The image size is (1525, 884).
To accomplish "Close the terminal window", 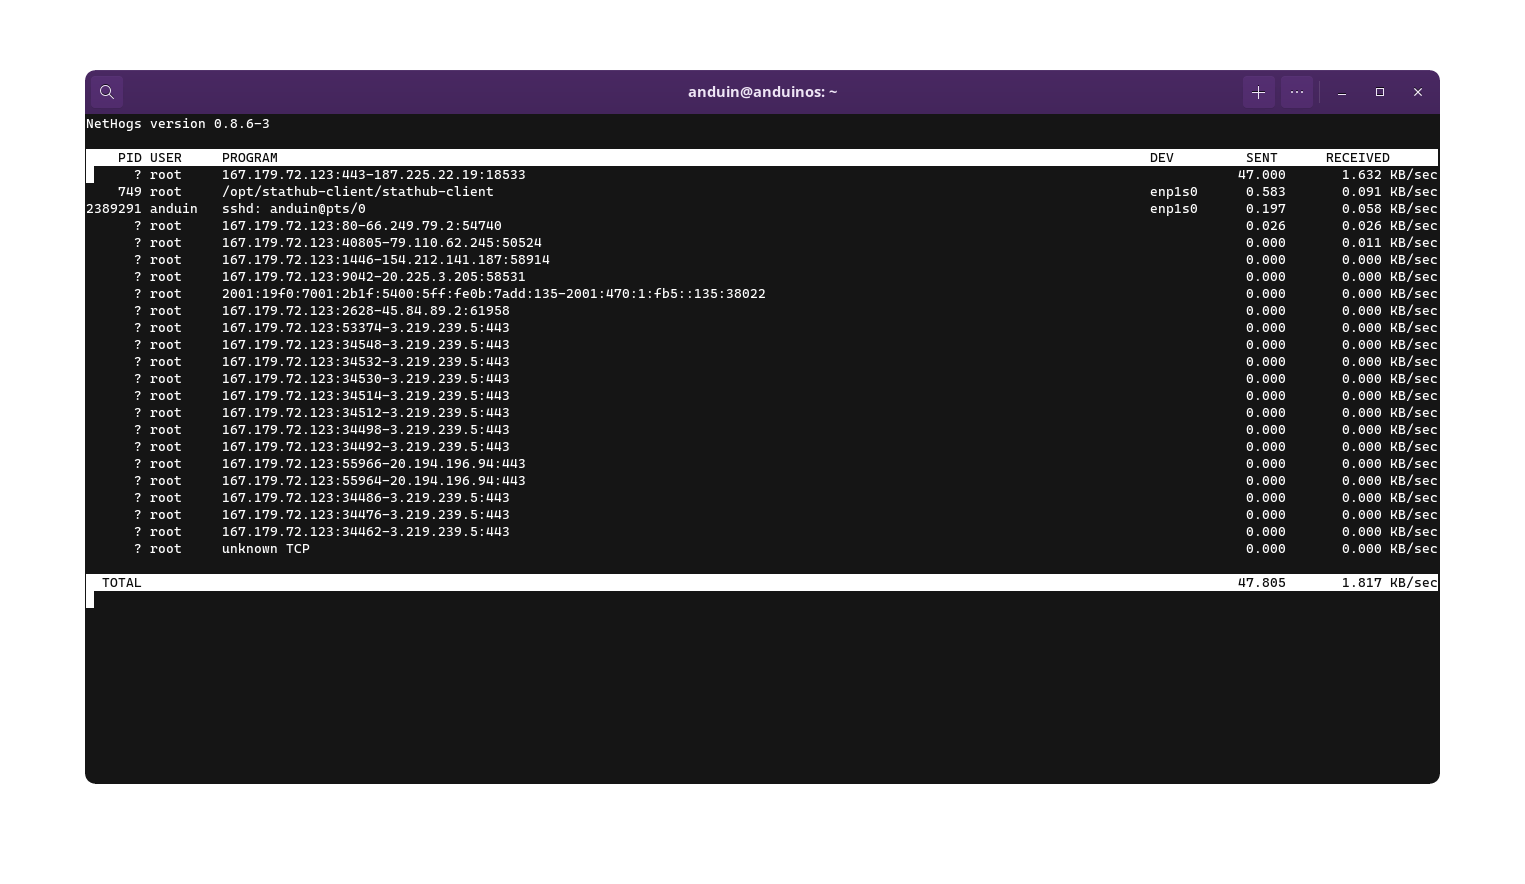I will point(1417,92).
